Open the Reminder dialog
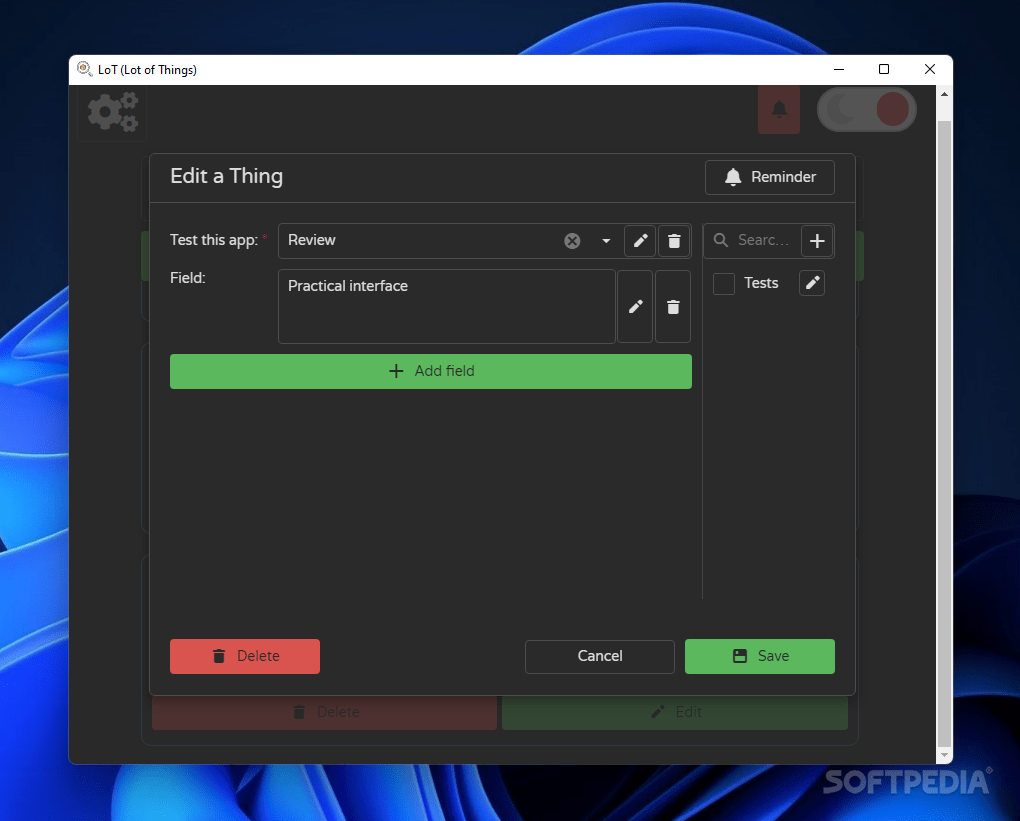The height and width of the screenshot is (821, 1020). tap(770, 177)
